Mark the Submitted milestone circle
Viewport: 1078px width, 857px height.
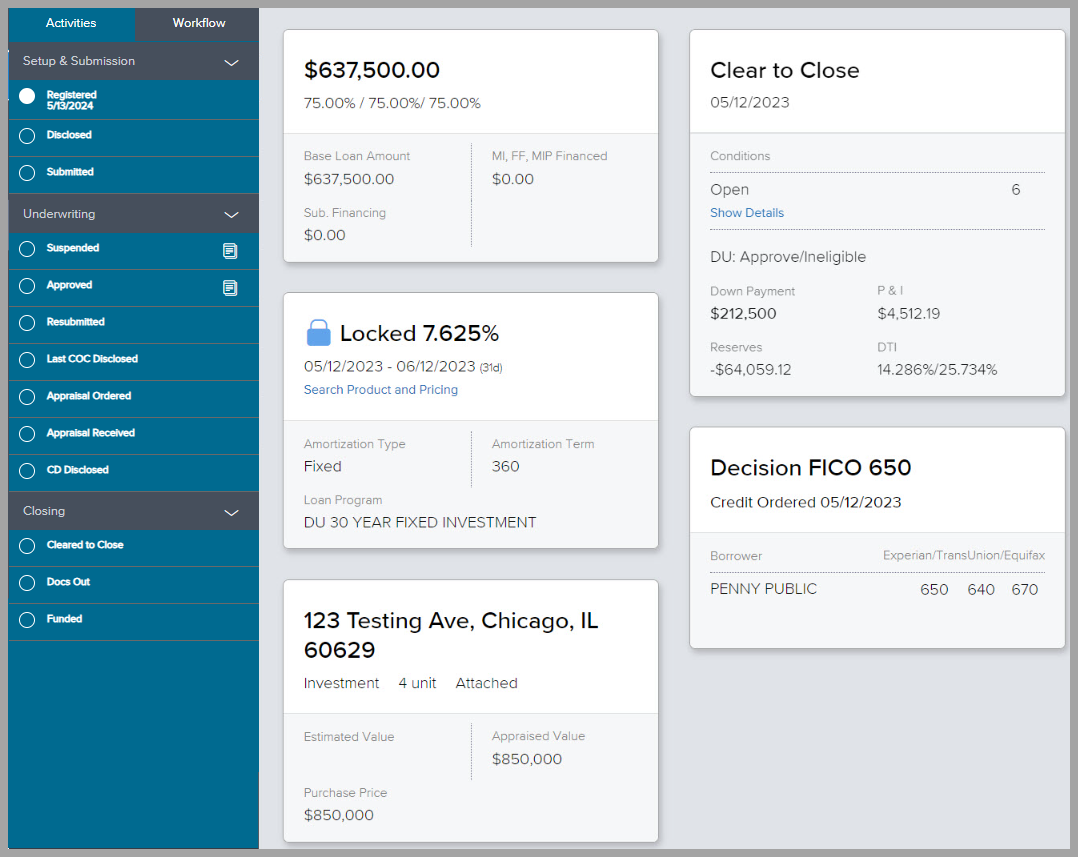click(29, 172)
